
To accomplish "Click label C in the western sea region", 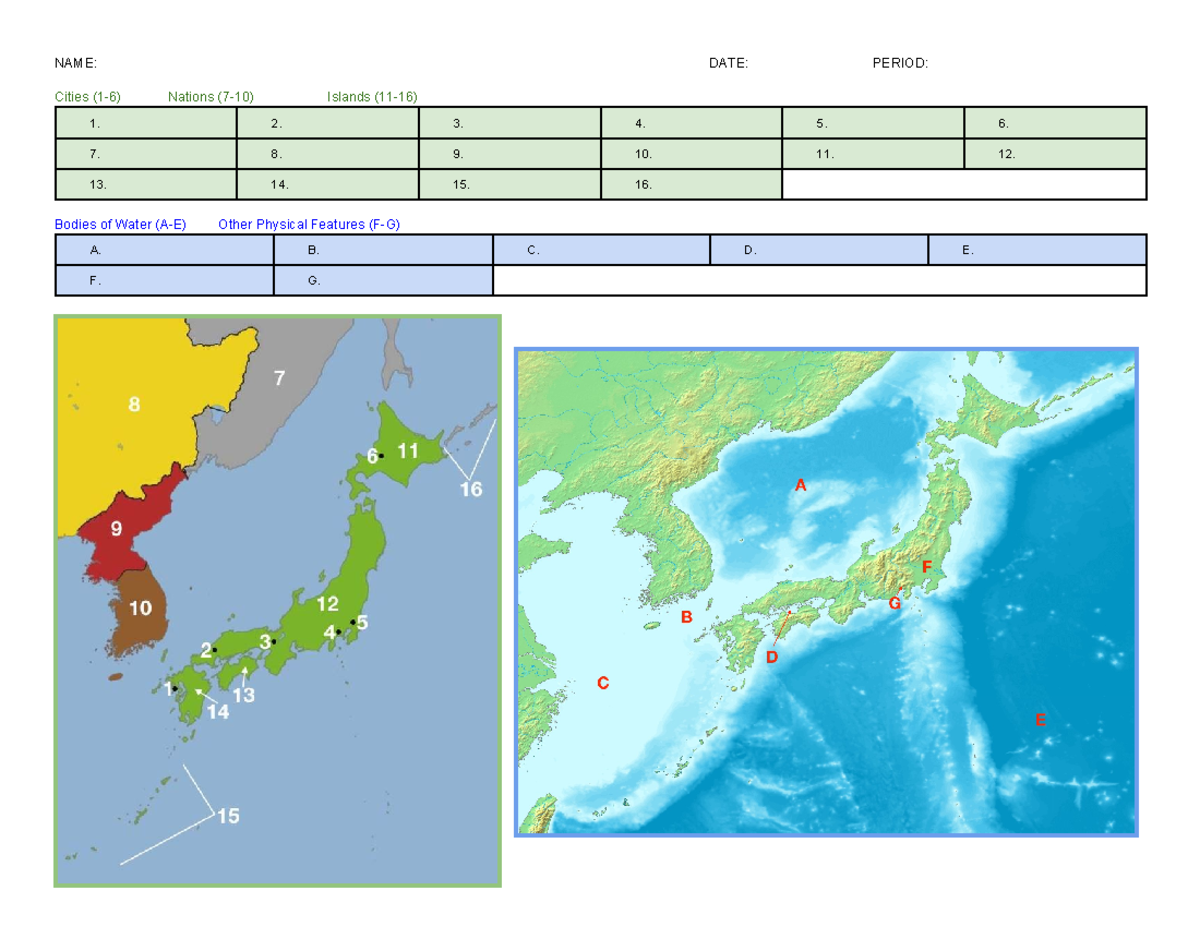I will [603, 684].
